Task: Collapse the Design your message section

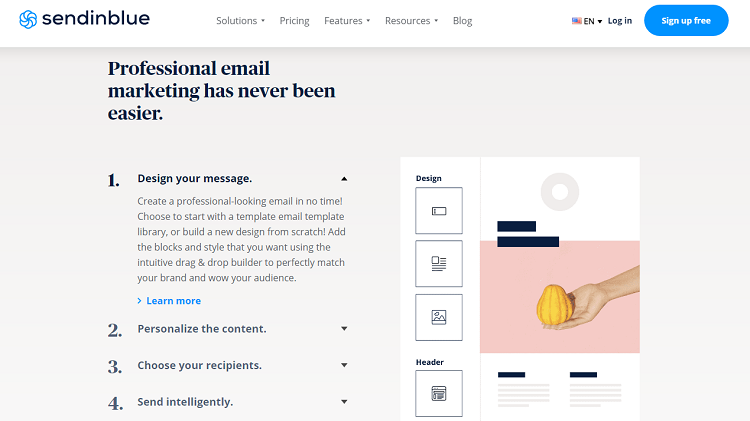Action: point(344,178)
